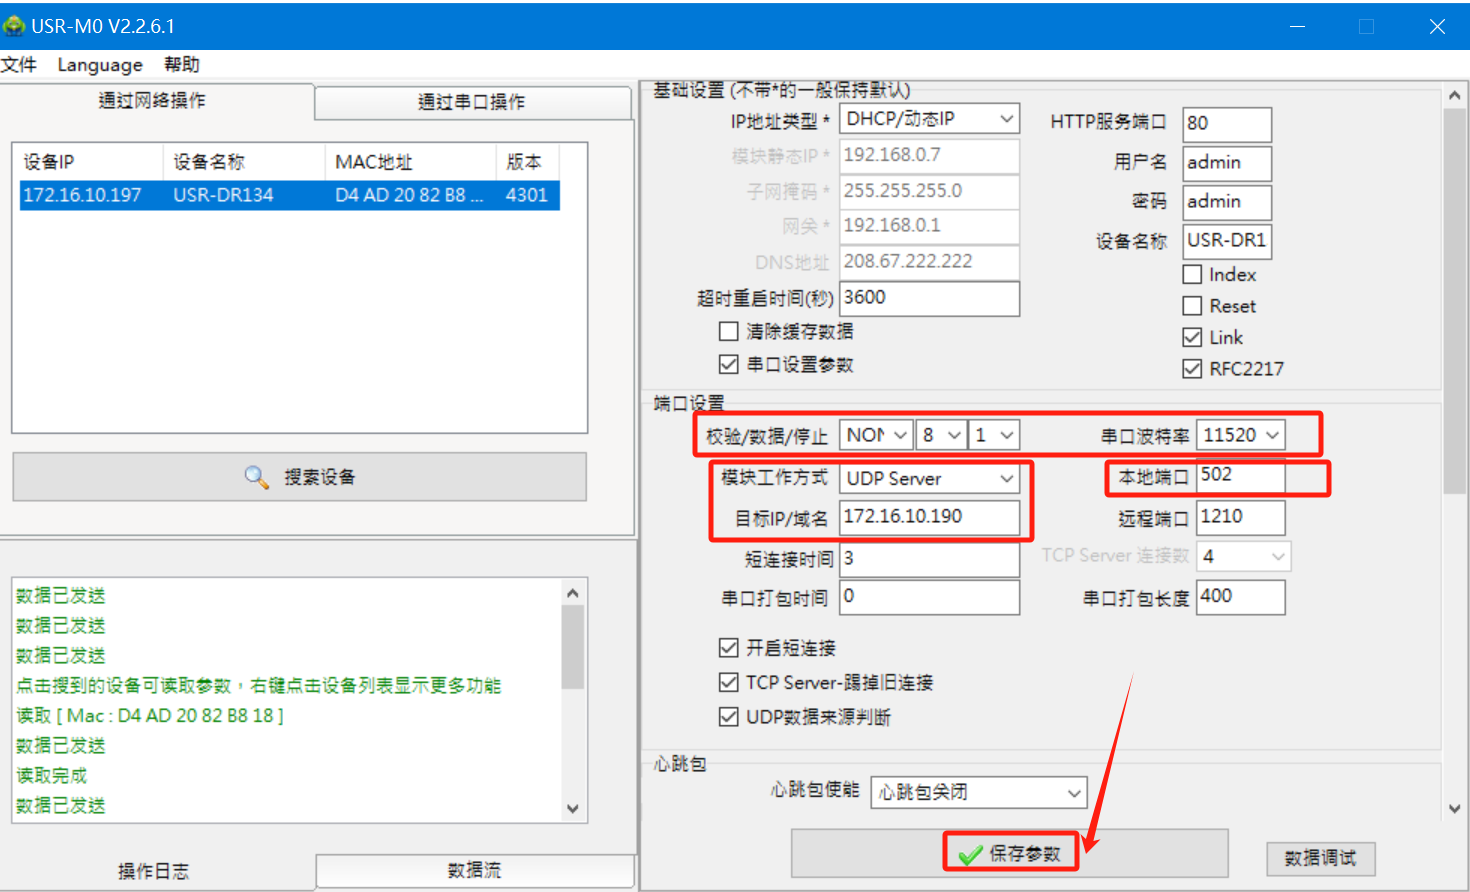Viewport: 1470px width, 892px height.
Task: Click the 设备名称 input field in settings
Action: (x=1227, y=241)
